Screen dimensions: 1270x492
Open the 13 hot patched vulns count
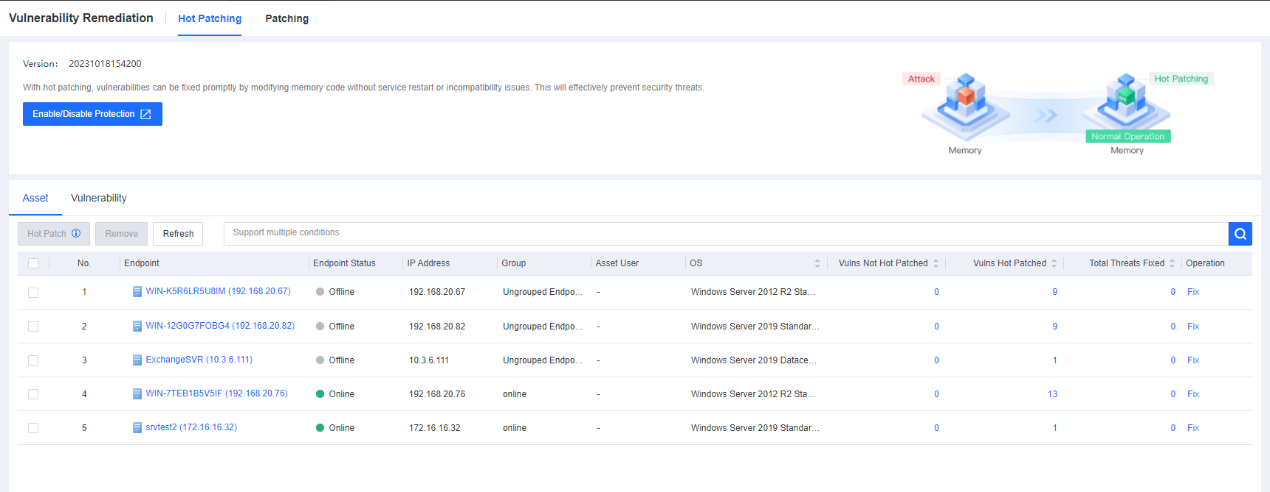pos(1052,394)
